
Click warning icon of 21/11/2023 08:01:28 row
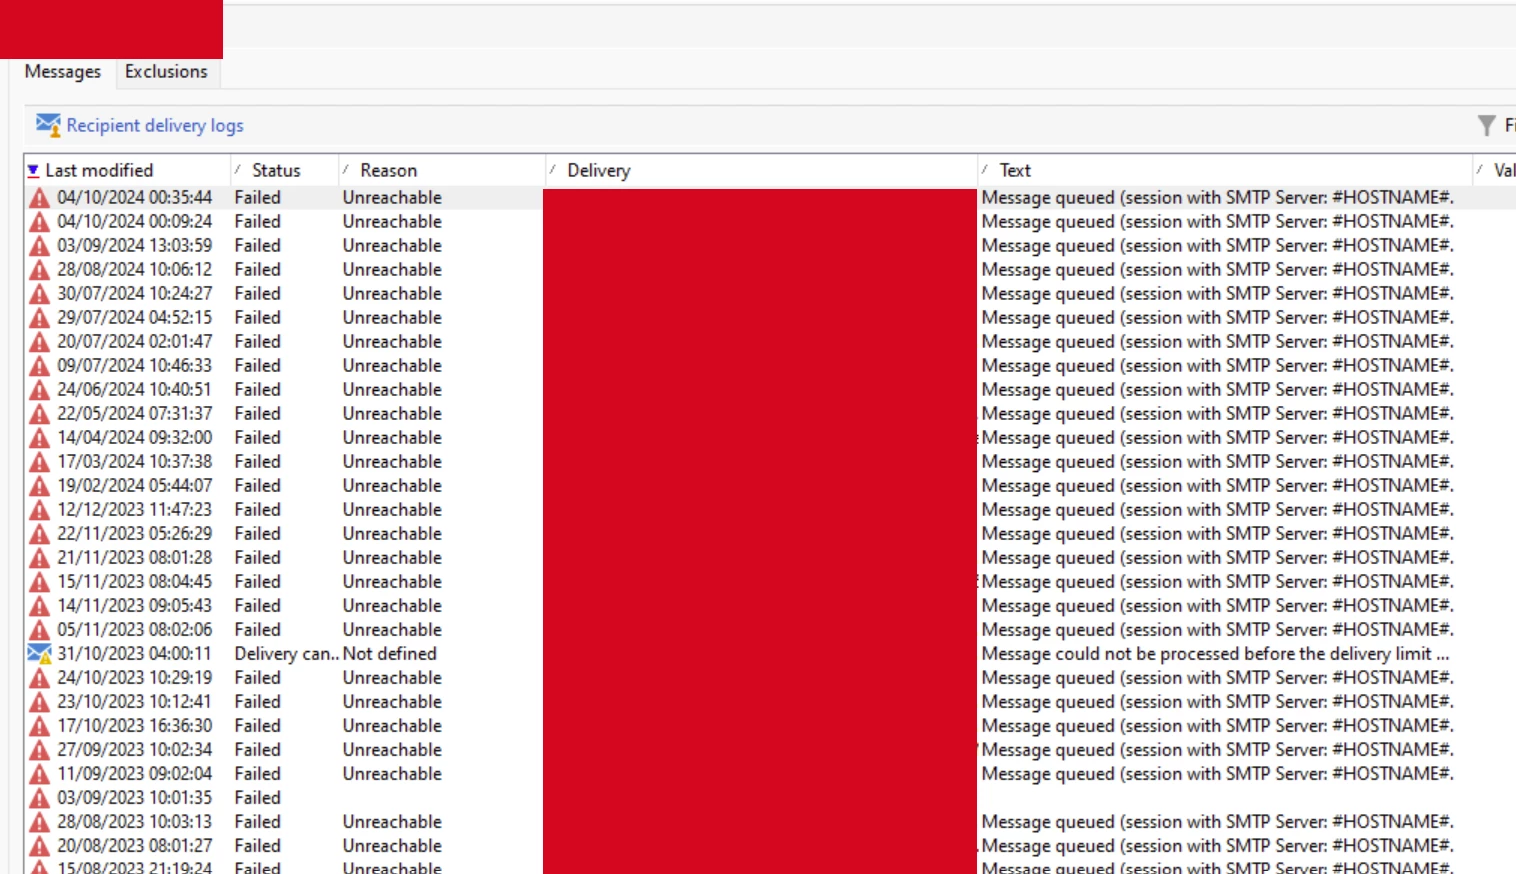coord(39,558)
